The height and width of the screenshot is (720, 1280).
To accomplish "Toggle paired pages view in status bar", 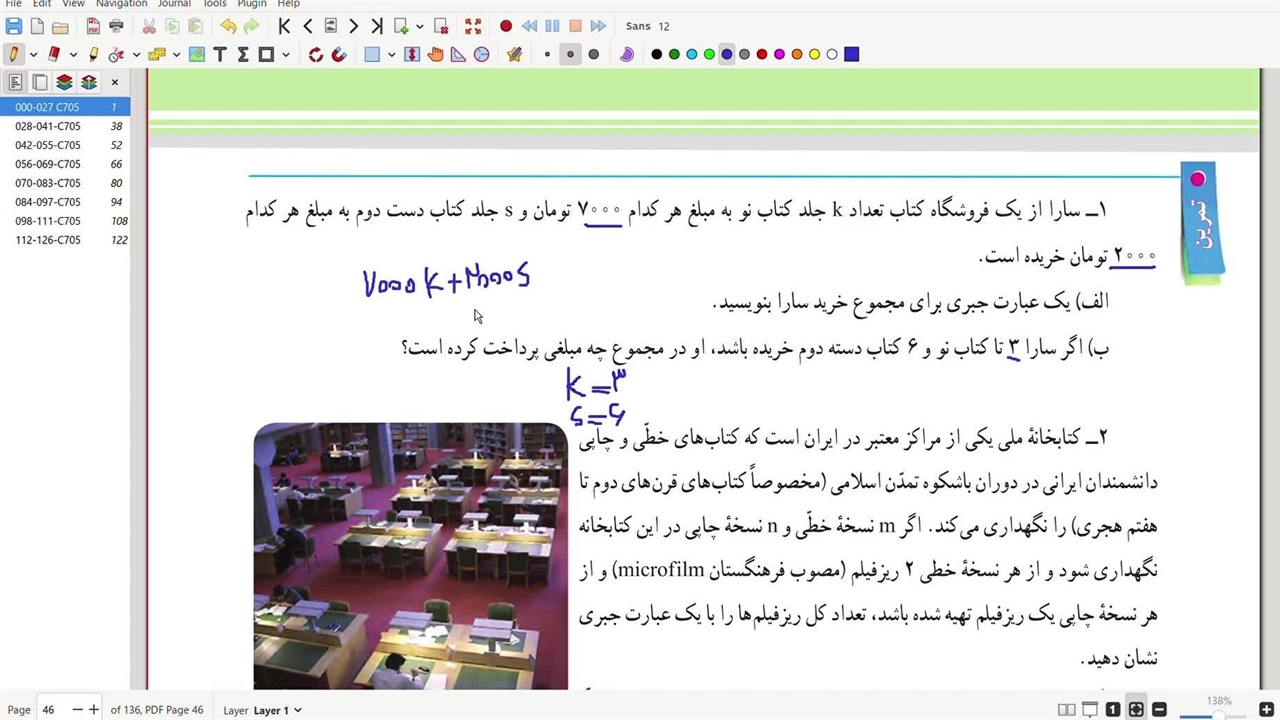I will [x=1067, y=710].
